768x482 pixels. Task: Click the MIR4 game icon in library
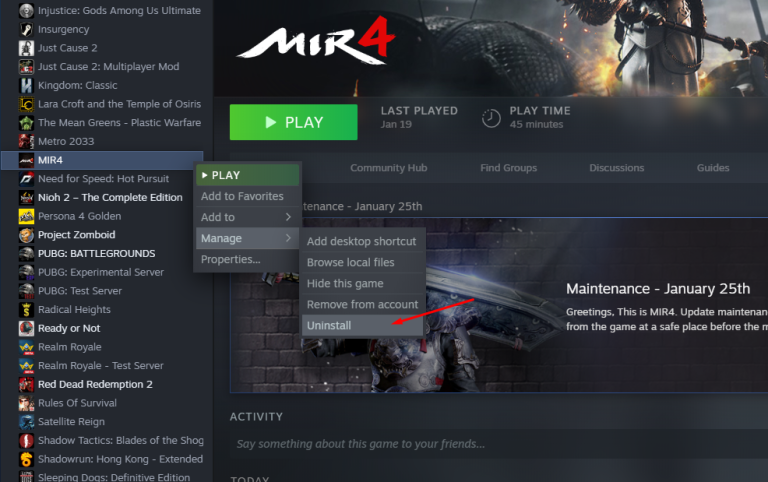point(26,160)
